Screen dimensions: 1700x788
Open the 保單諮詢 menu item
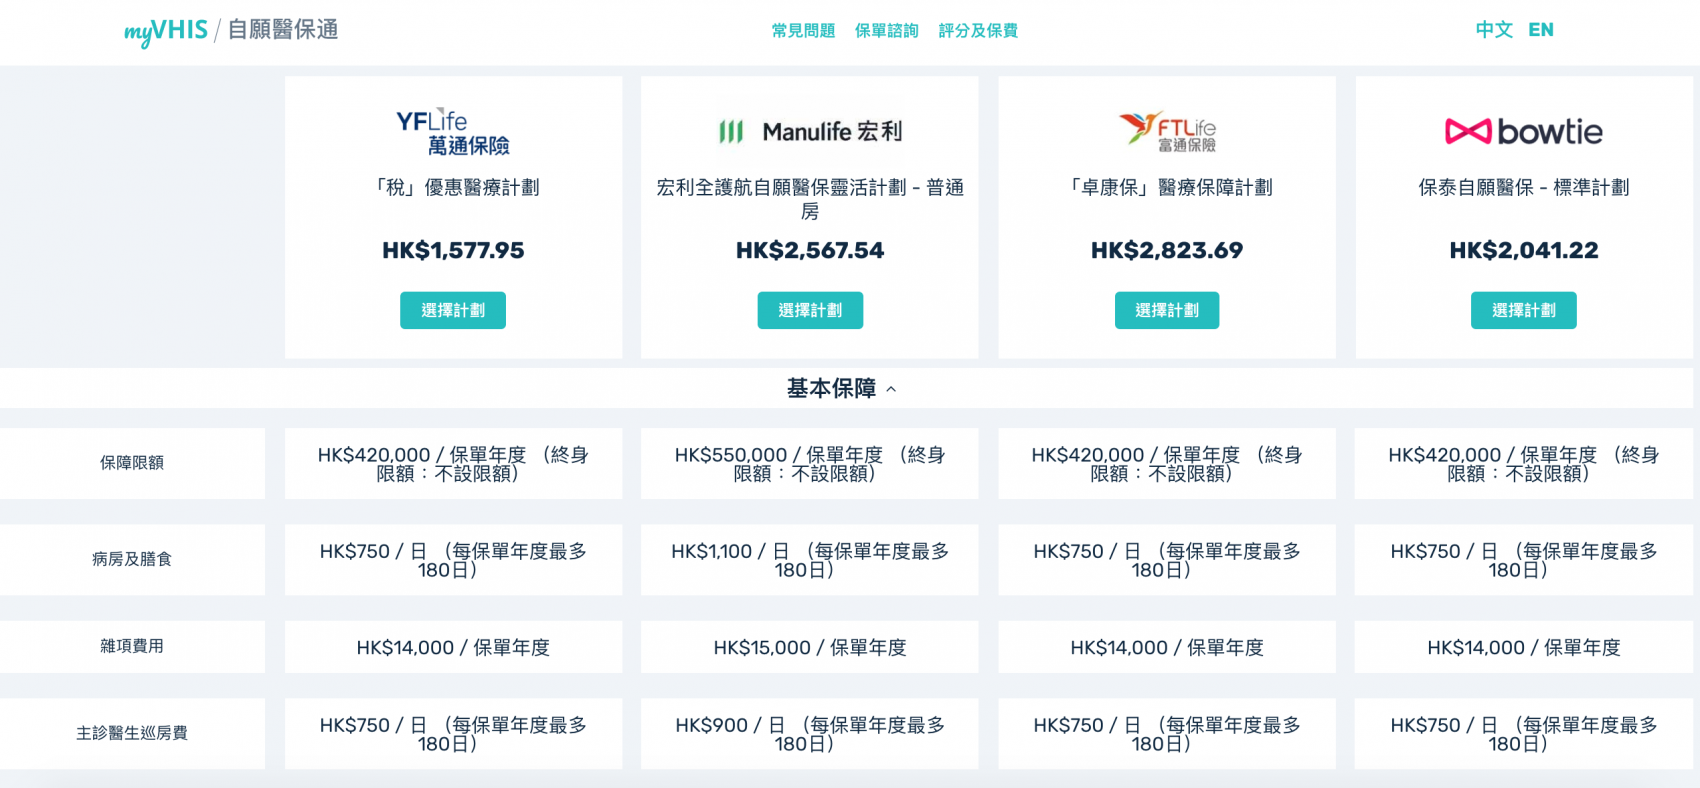coord(886,31)
